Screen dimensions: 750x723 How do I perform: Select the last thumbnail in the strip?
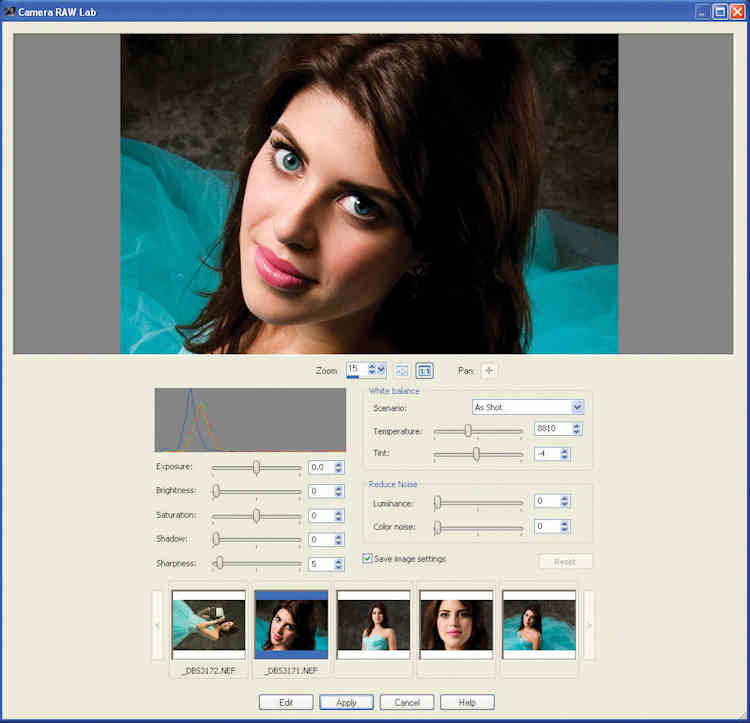539,625
